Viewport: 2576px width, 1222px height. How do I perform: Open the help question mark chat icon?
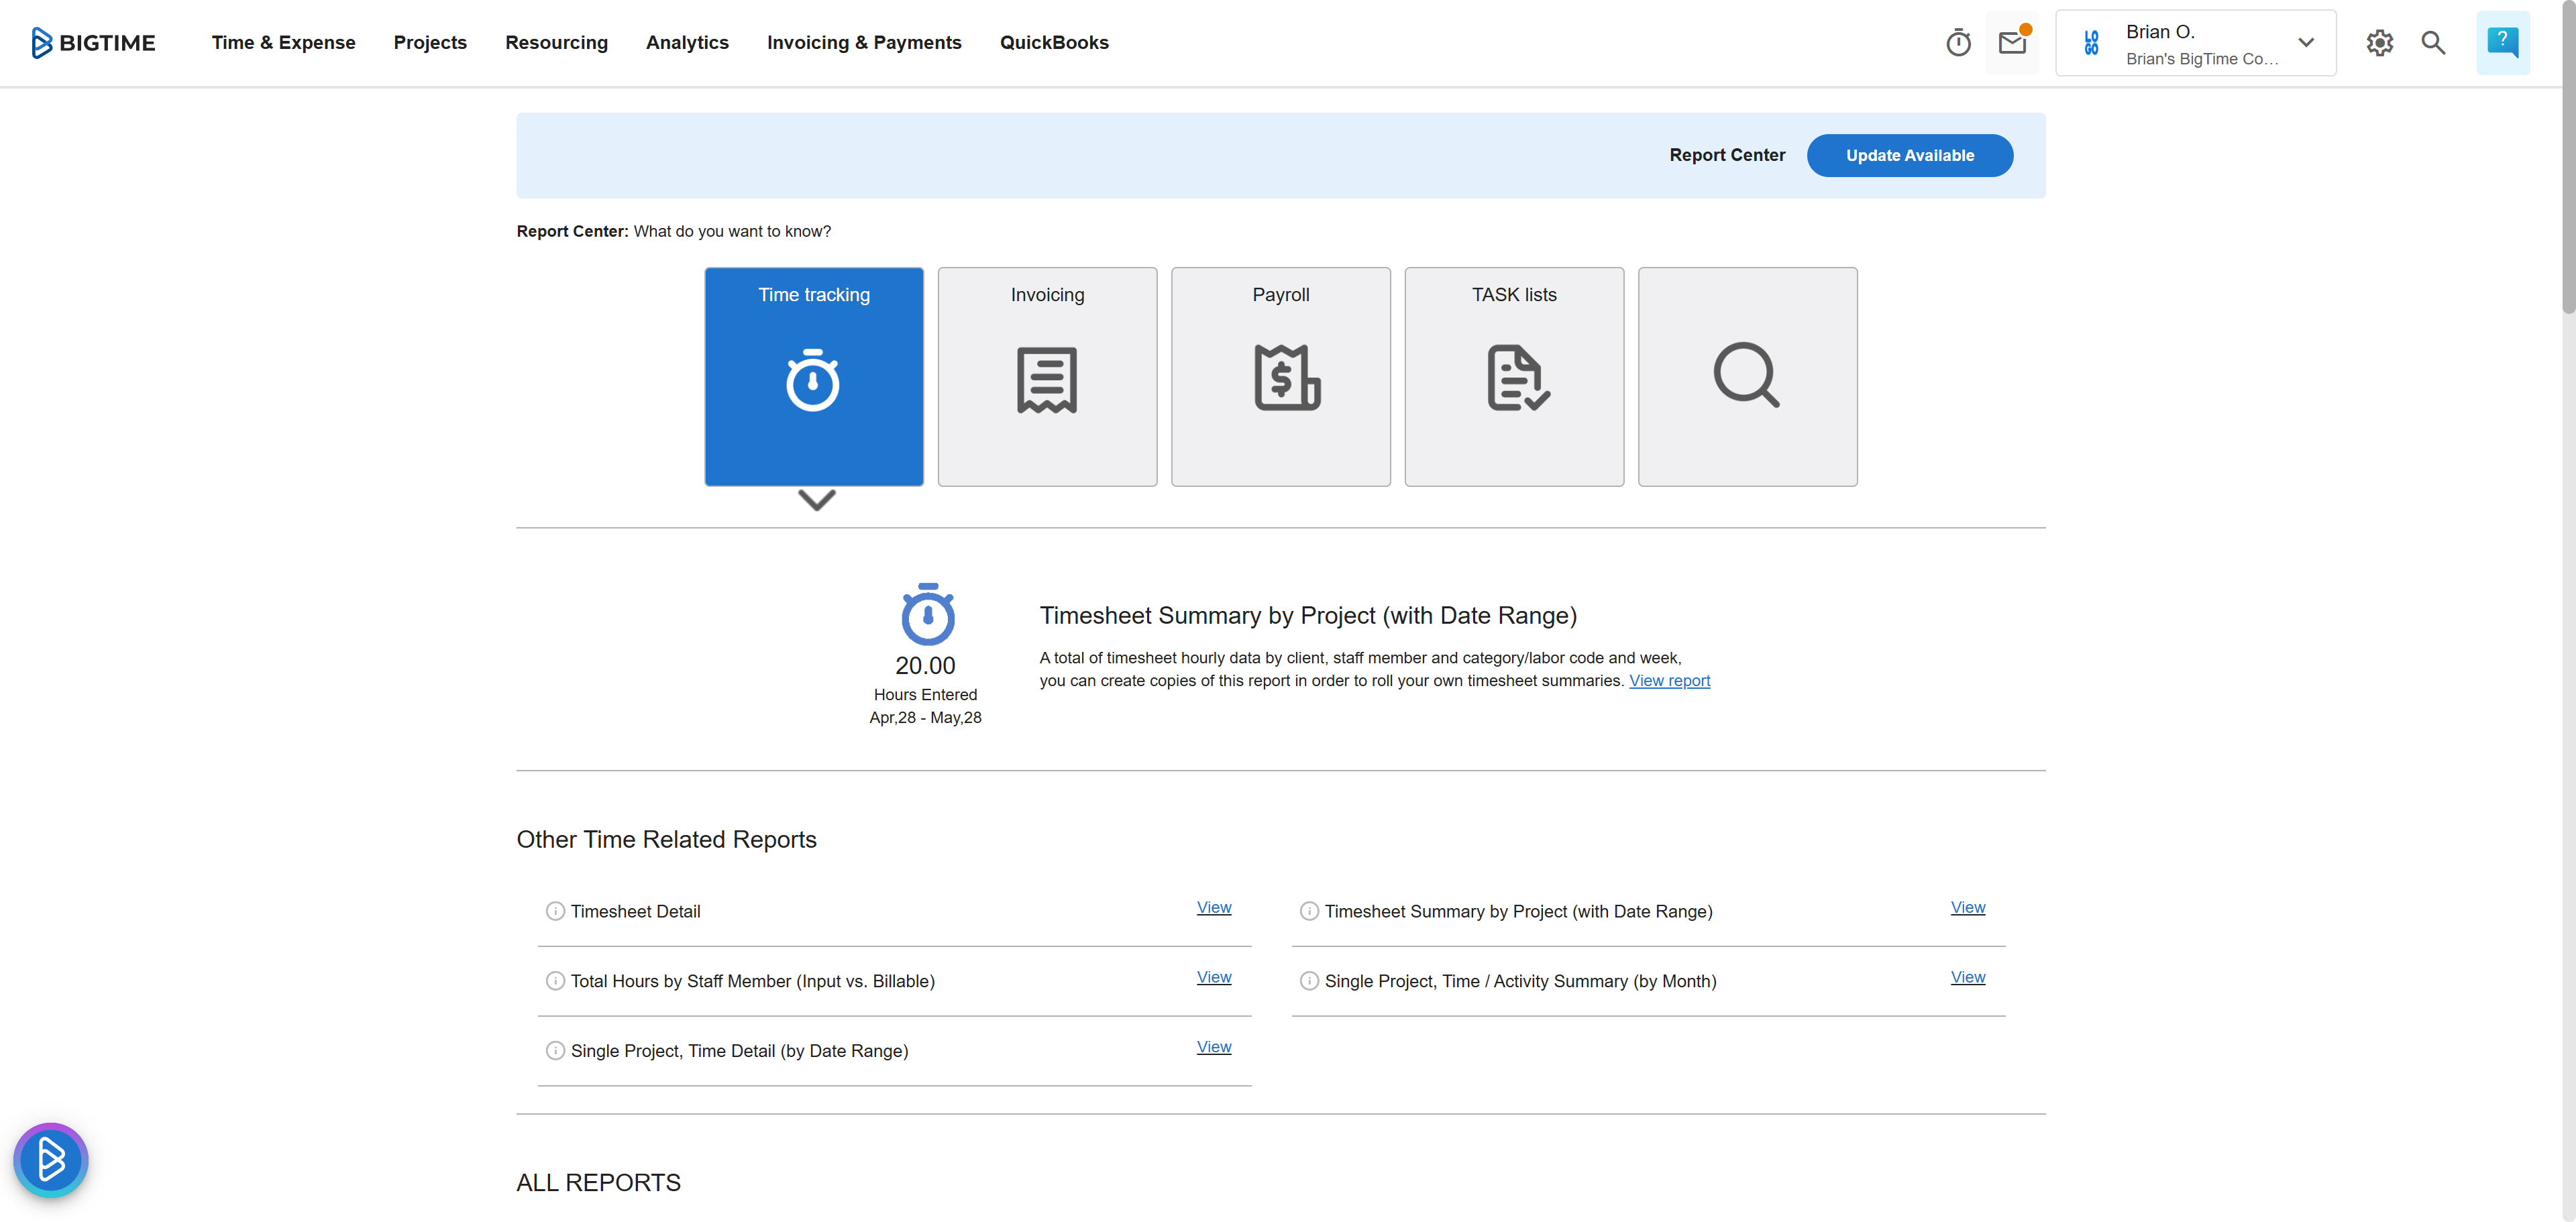coord(2502,43)
